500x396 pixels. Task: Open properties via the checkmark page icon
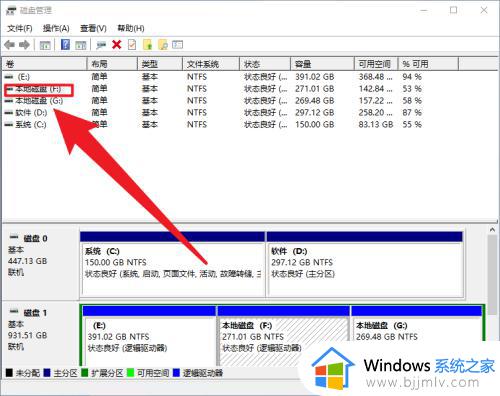pyautogui.click(x=132, y=44)
